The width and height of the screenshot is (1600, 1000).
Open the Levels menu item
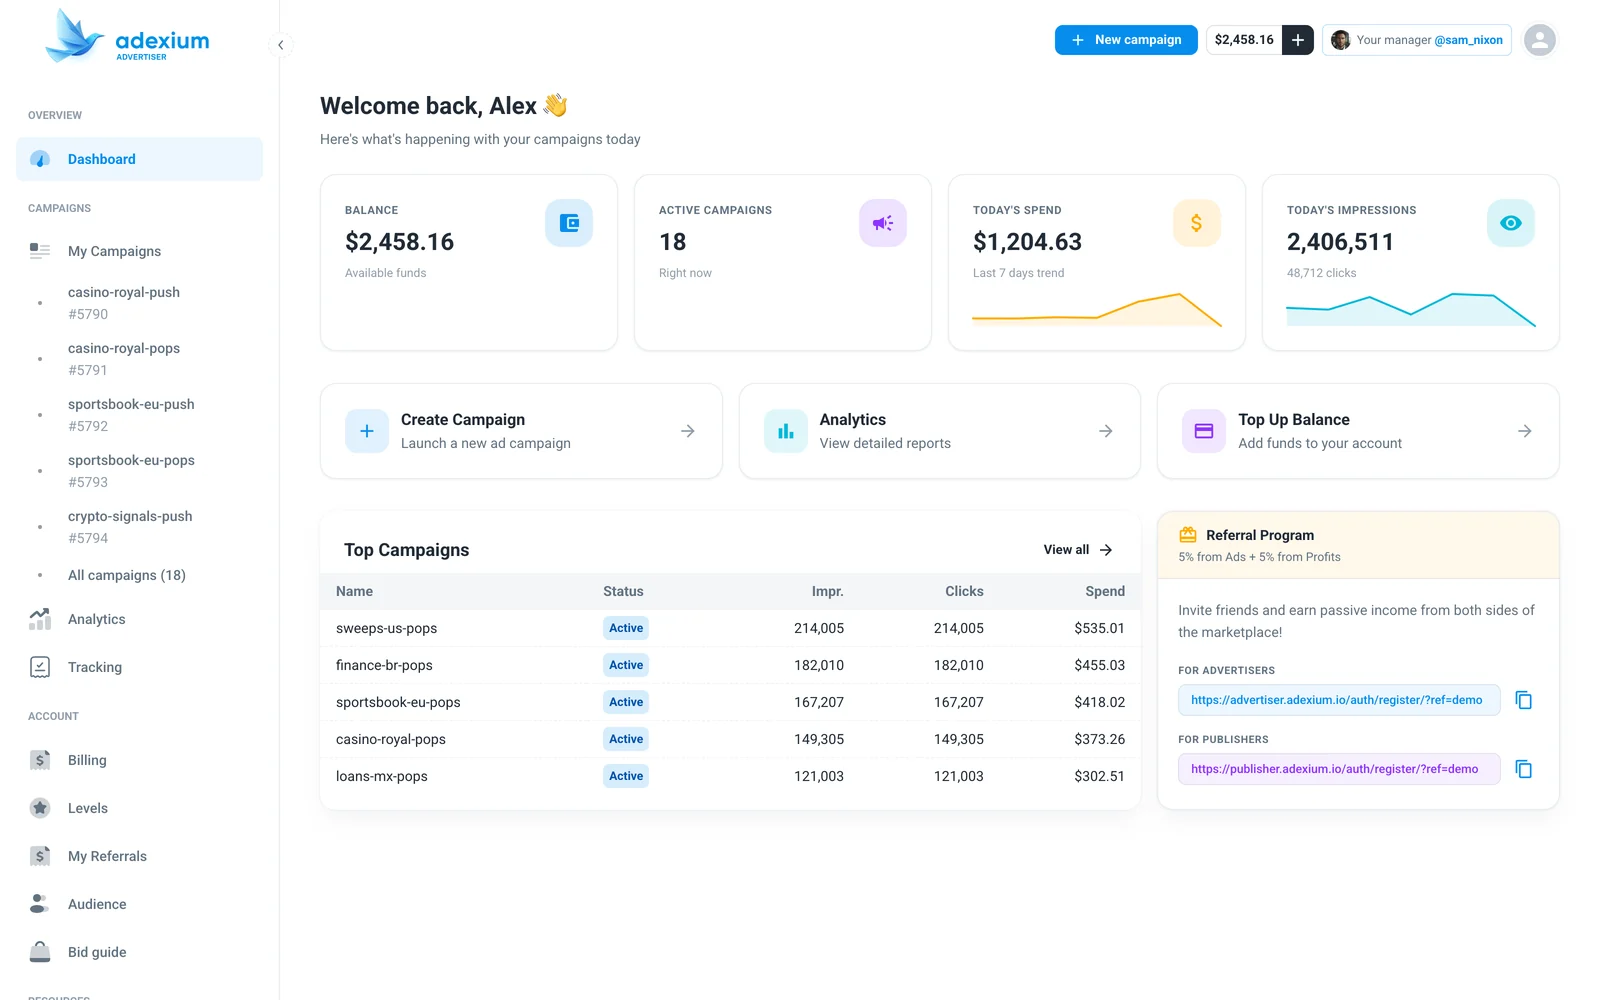(139, 808)
